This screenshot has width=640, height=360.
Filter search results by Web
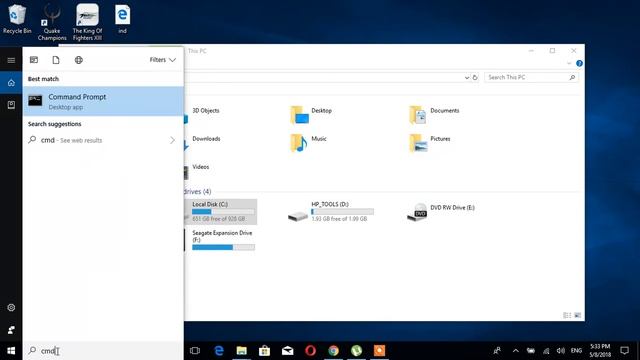click(x=79, y=60)
